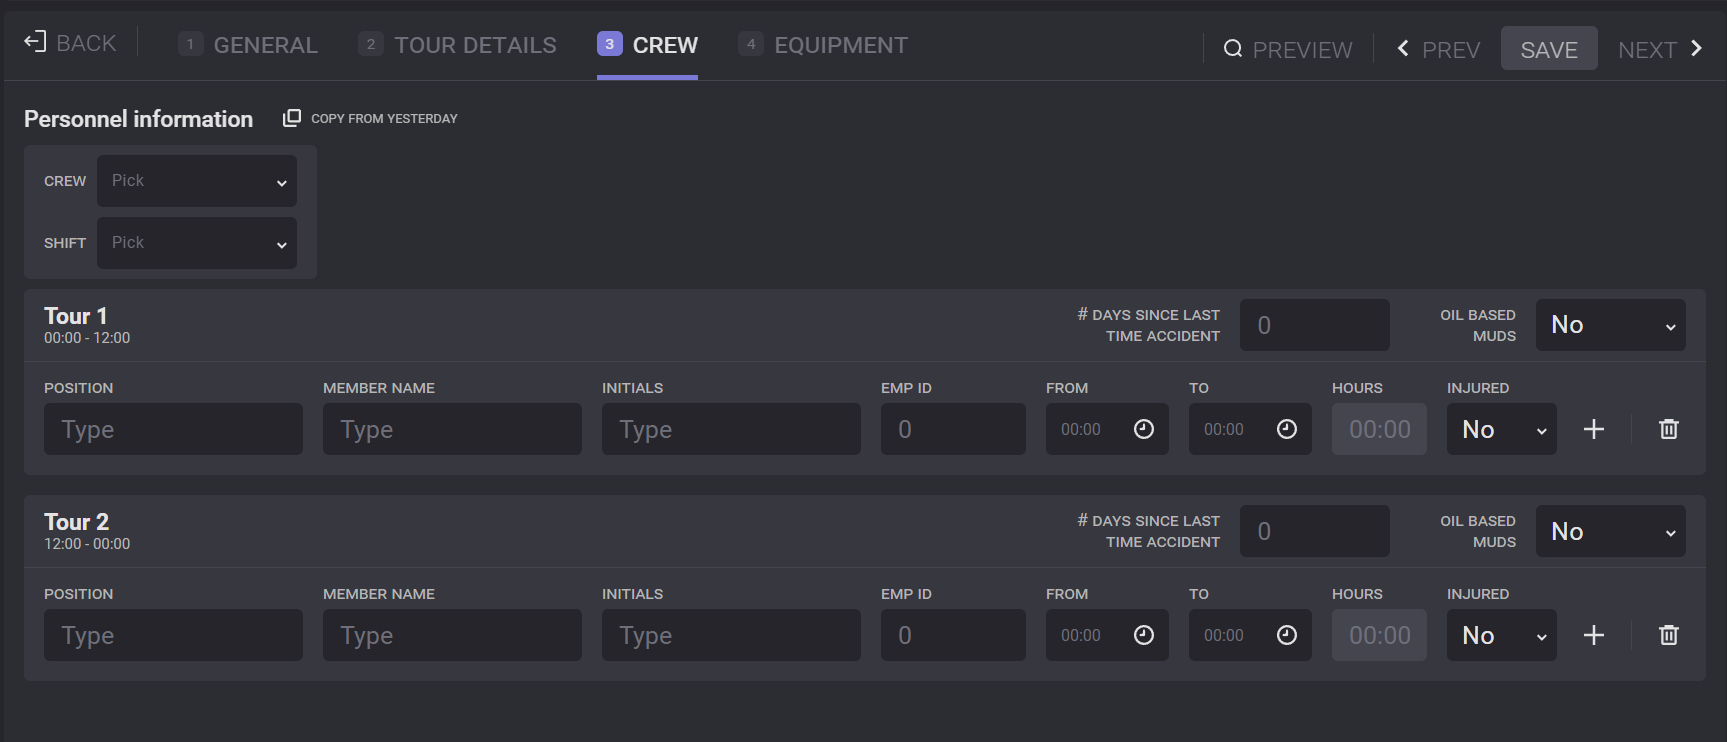Go back using the BACK button
Image resolution: width=1727 pixels, height=742 pixels.
coord(70,43)
